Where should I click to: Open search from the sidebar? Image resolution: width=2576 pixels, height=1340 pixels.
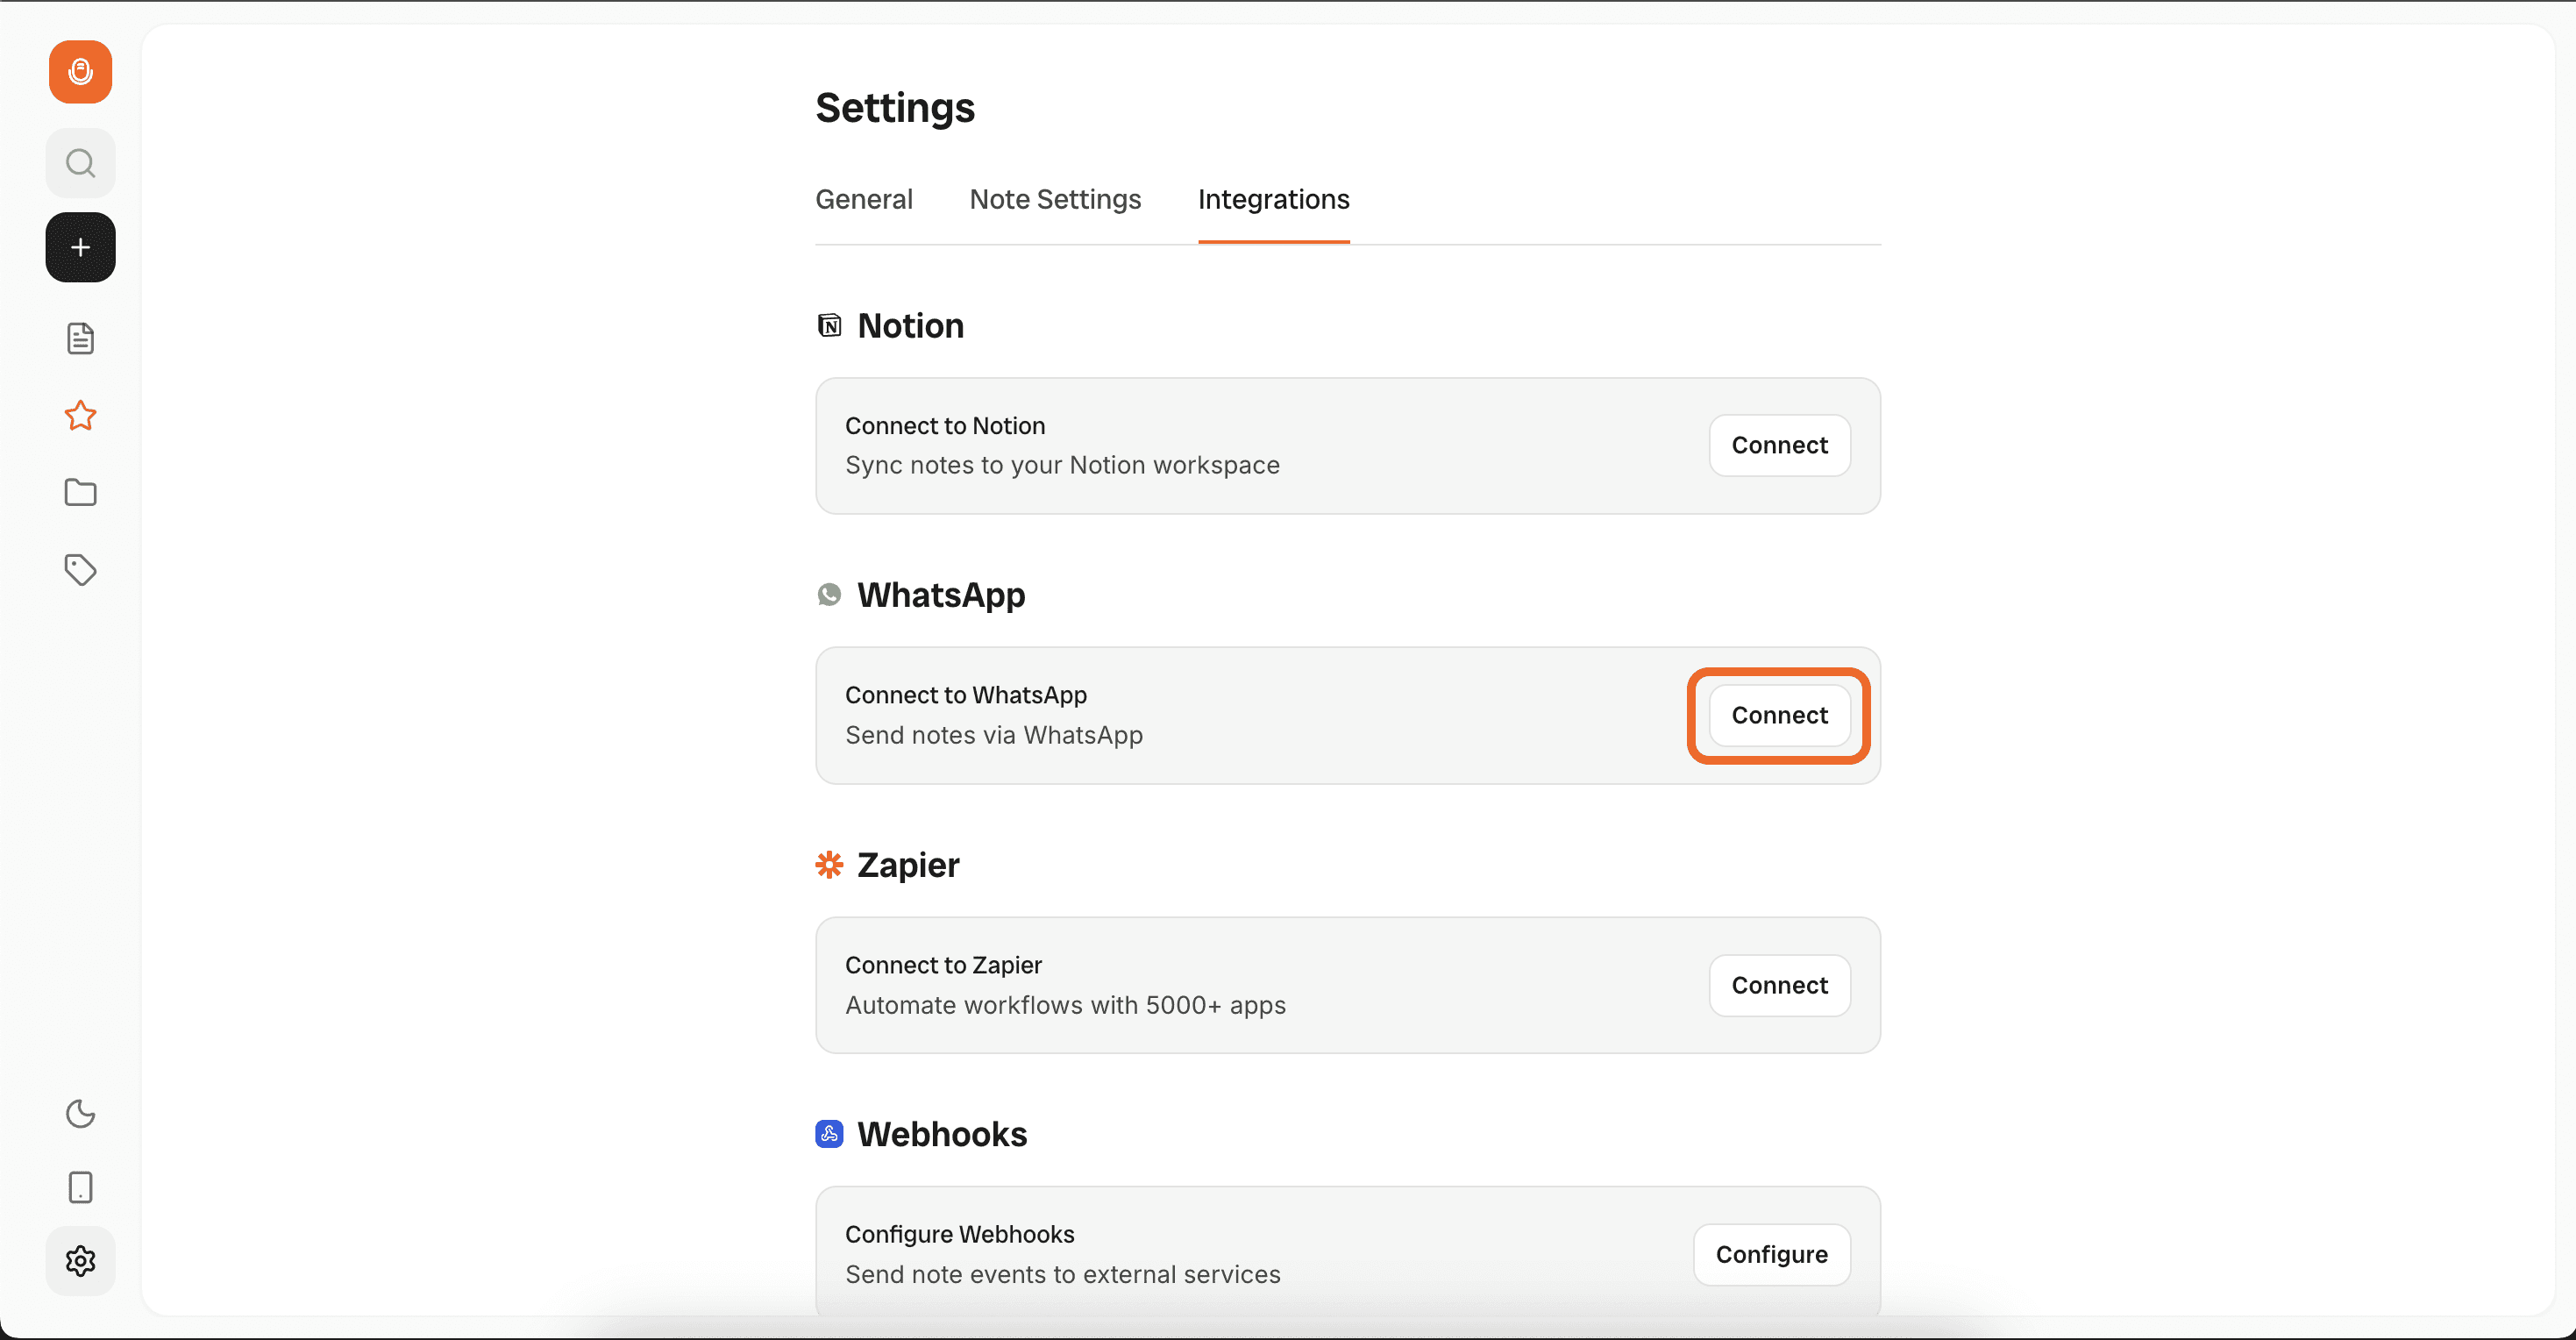coord(80,163)
